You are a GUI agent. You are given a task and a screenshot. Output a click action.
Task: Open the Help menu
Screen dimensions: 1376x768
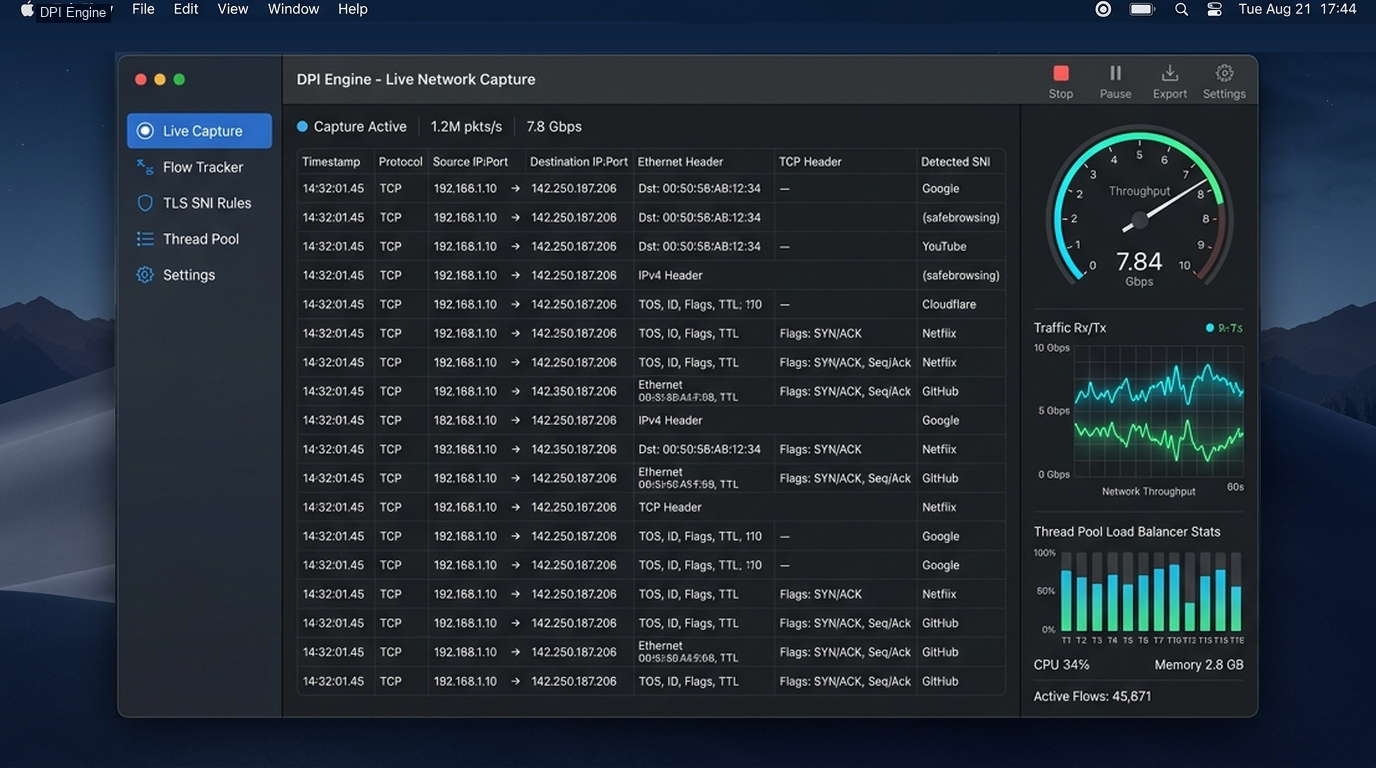click(353, 9)
